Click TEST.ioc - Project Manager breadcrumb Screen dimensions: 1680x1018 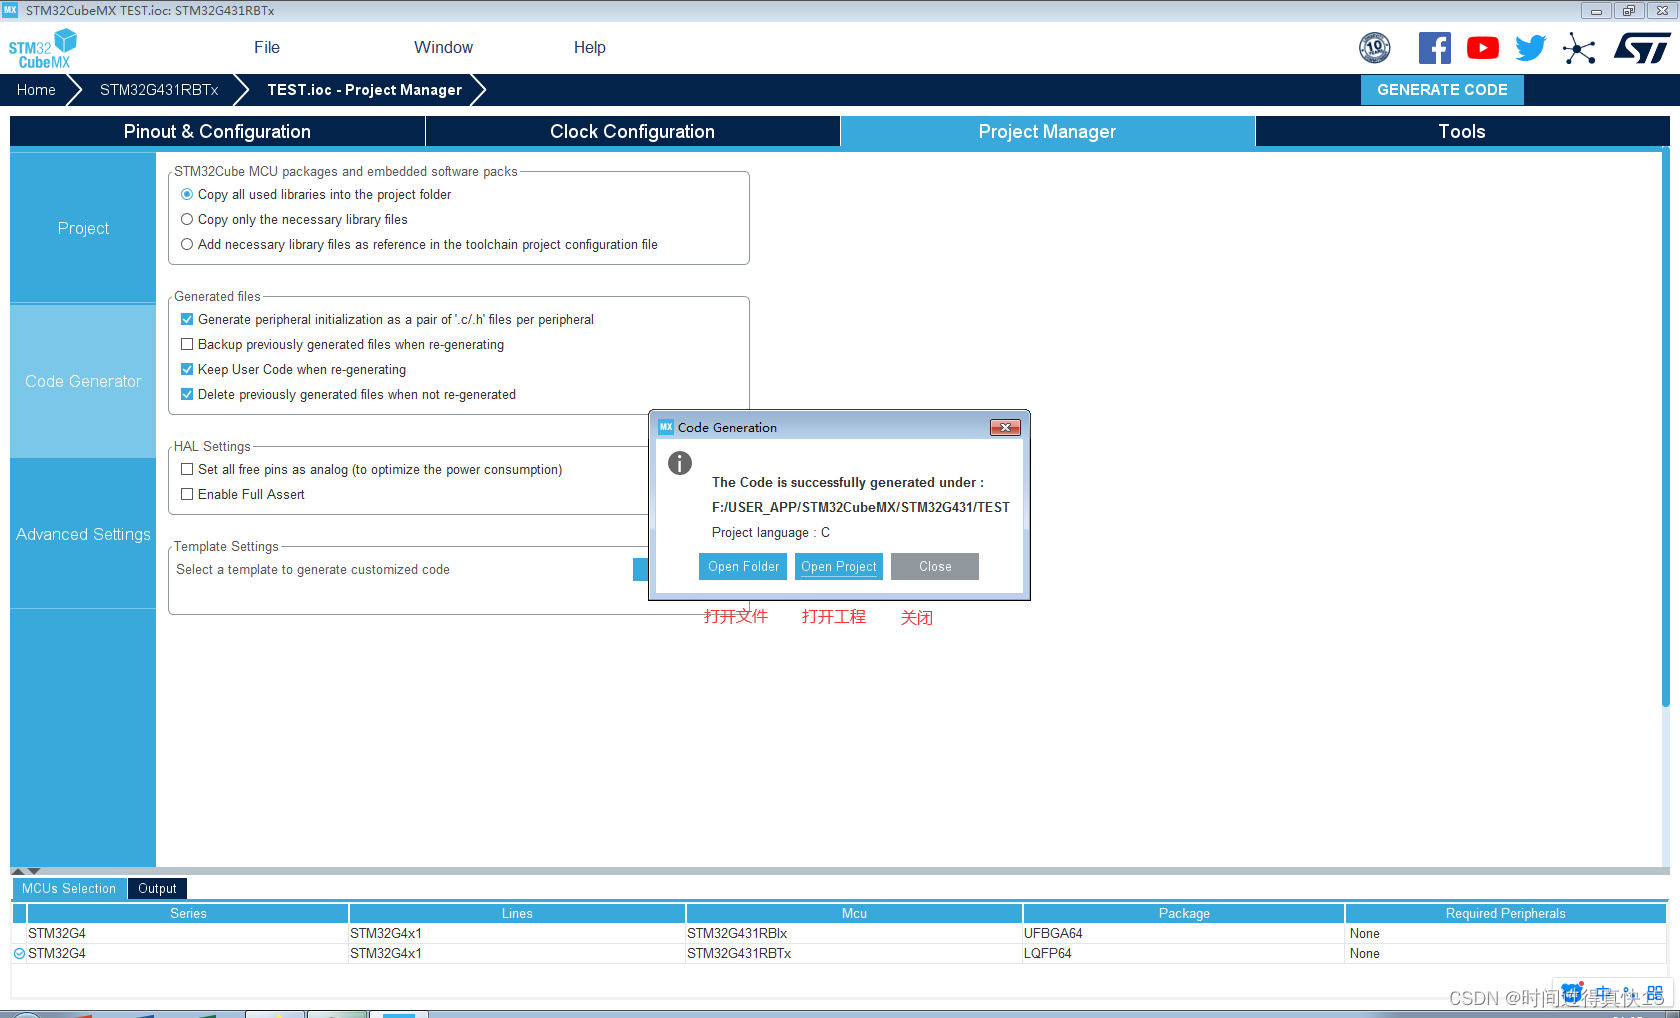[x=365, y=90]
